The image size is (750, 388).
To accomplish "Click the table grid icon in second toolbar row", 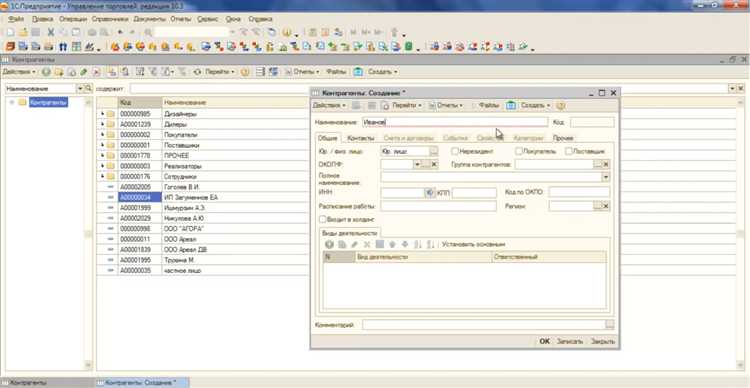I will pyautogui.click(x=76, y=47).
